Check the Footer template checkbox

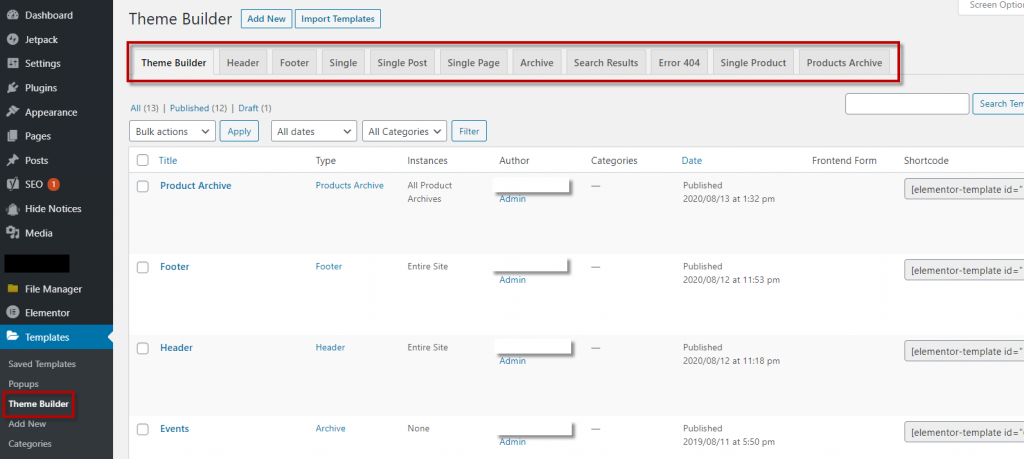point(142,267)
